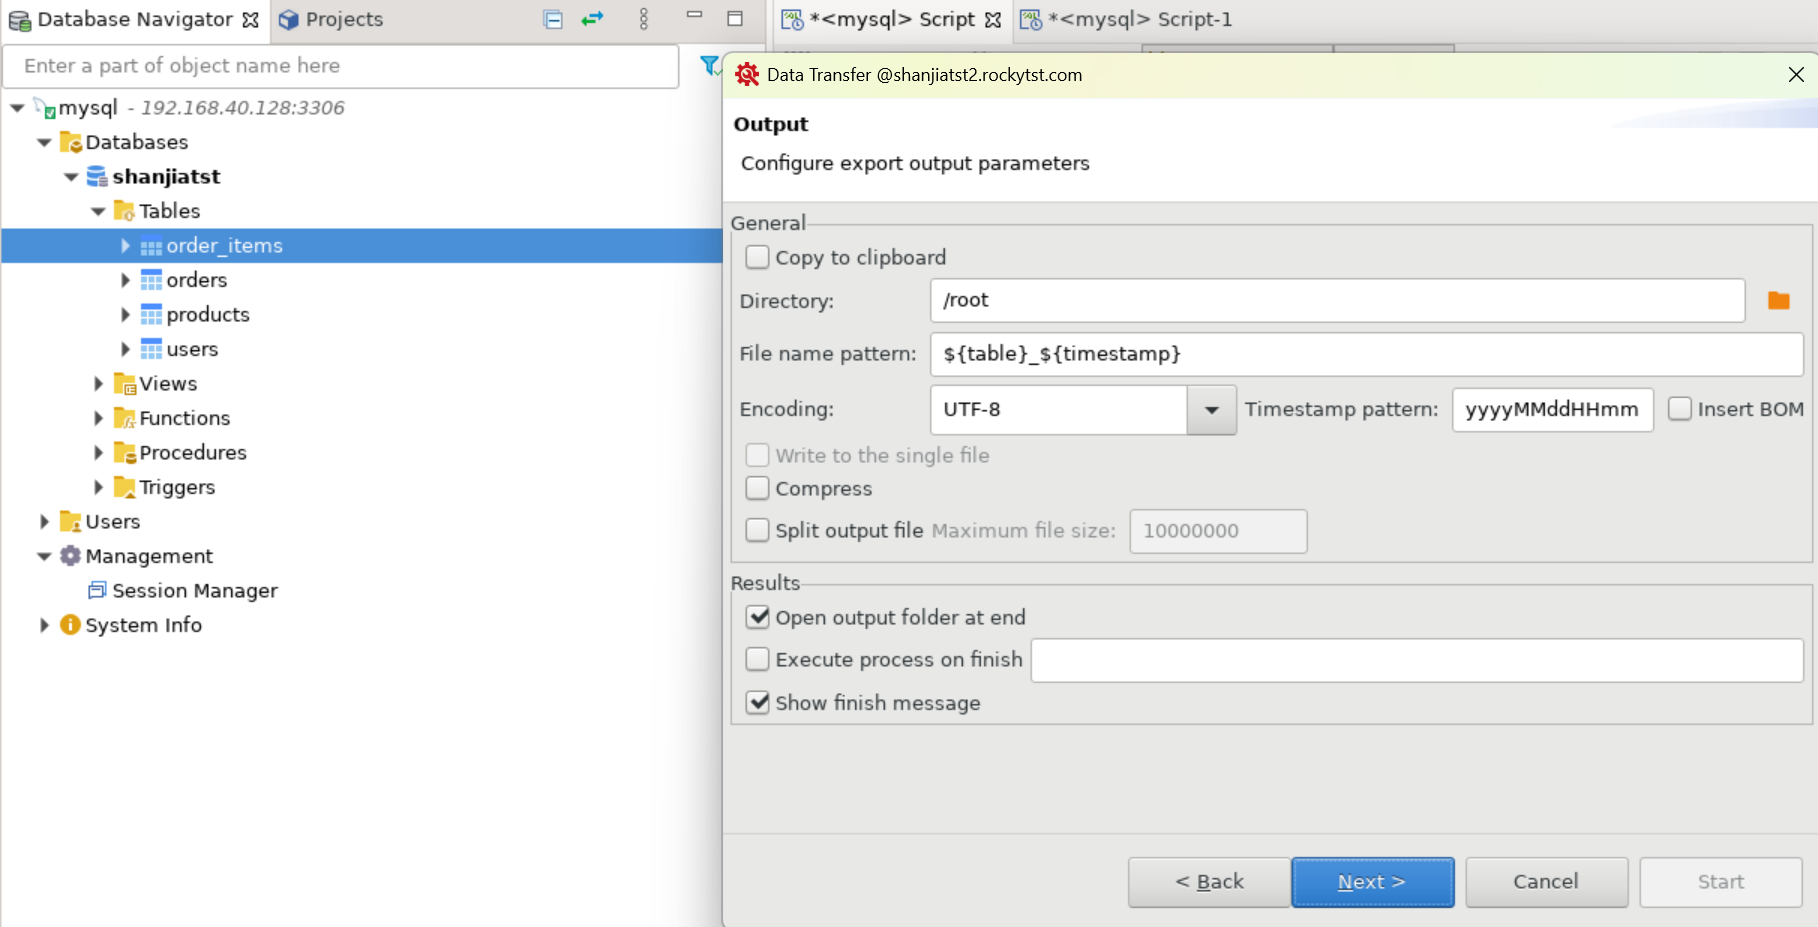Open the navigator View Menu dots icon
1818x927 pixels.
644,19
